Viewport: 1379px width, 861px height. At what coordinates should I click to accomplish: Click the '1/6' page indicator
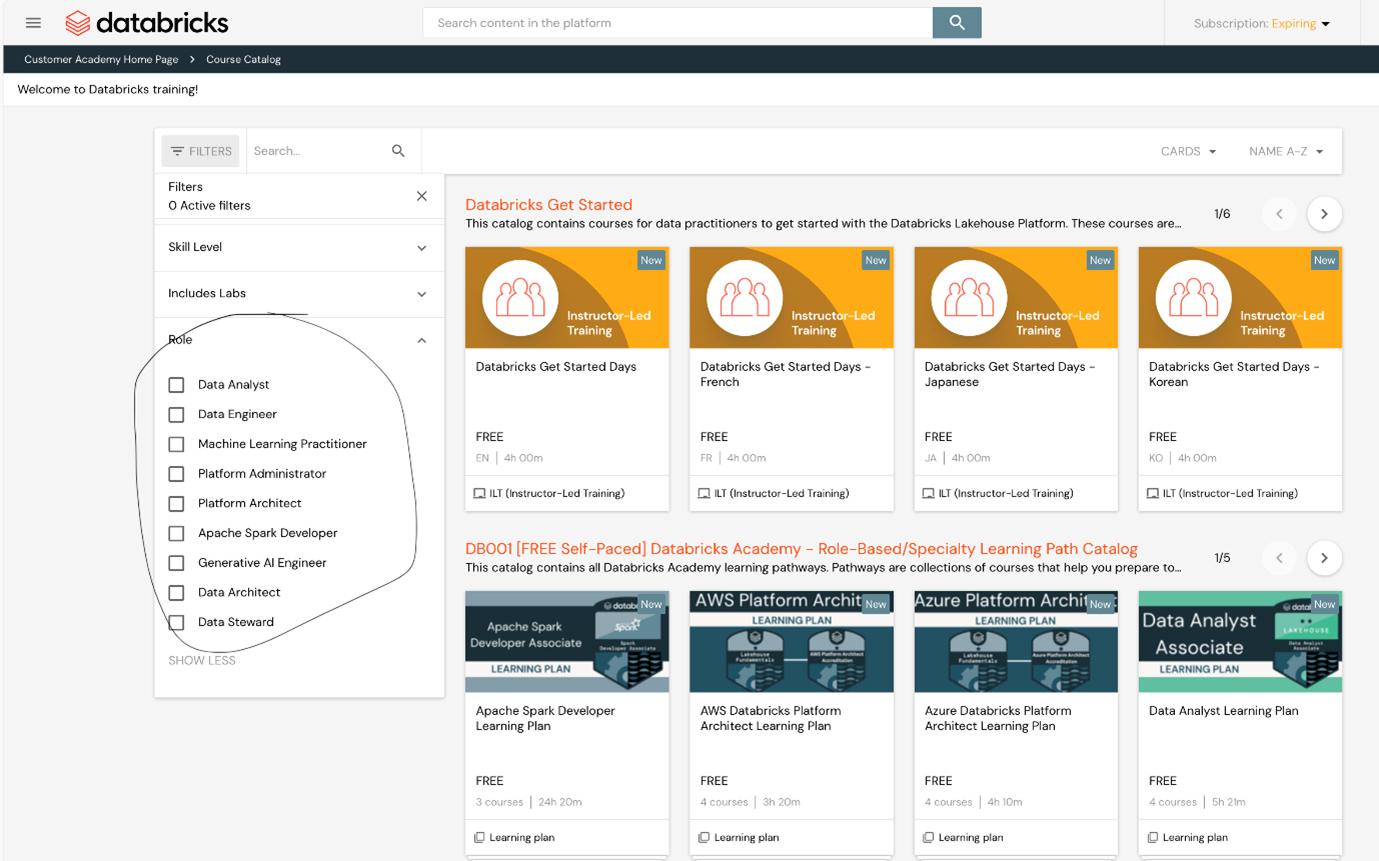click(1222, 214)
